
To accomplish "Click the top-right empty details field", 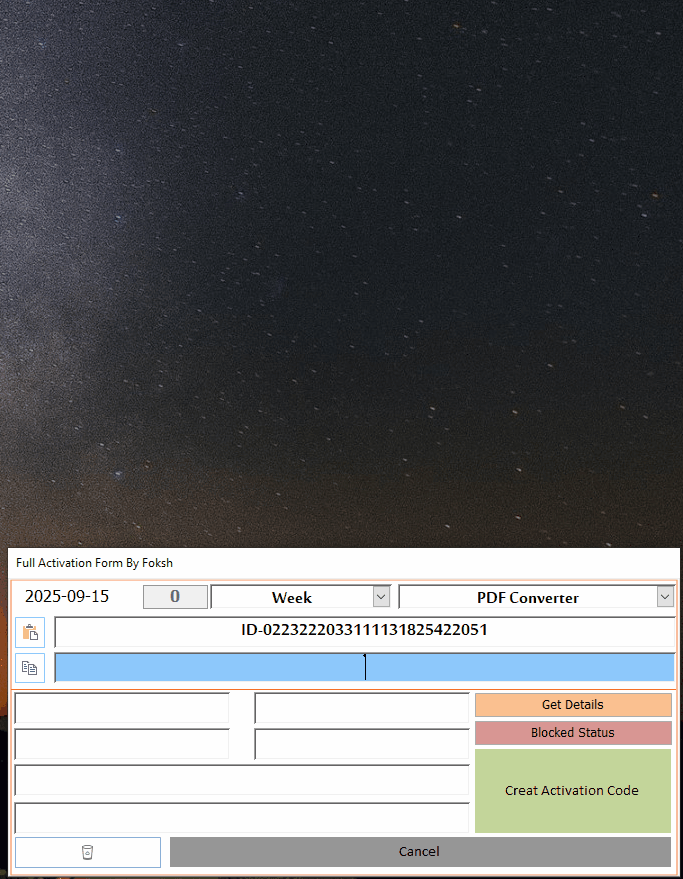I will (361, 708).
